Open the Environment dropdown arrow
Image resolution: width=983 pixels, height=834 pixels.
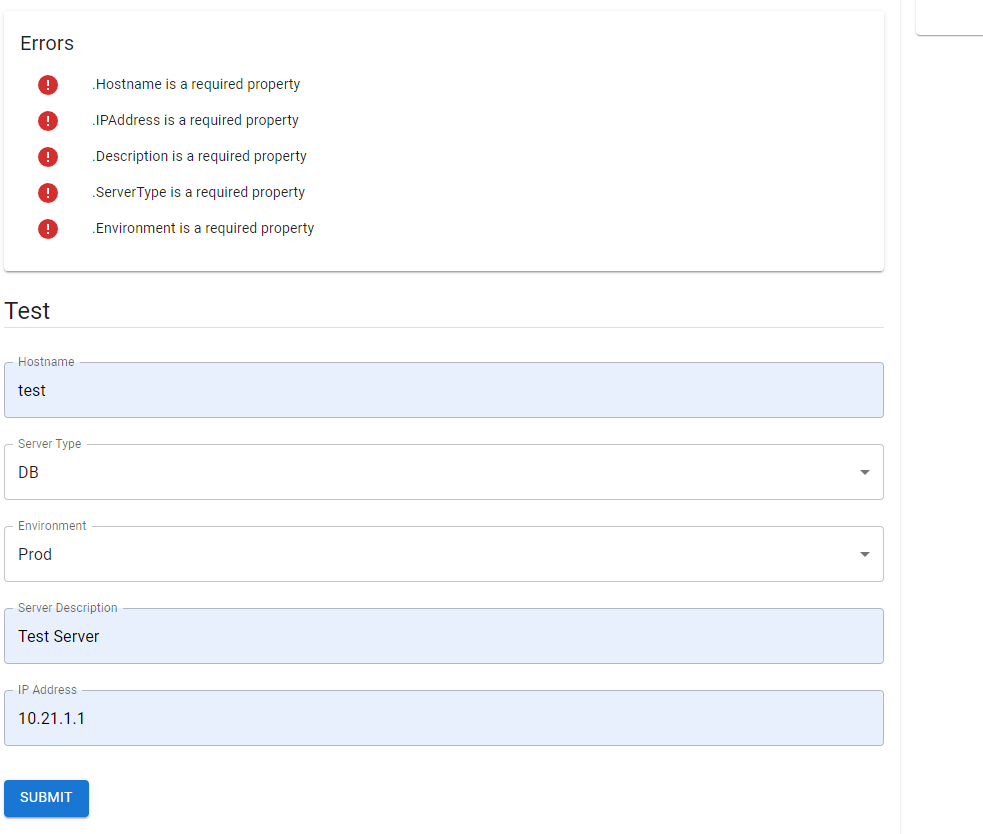point(864,553)
